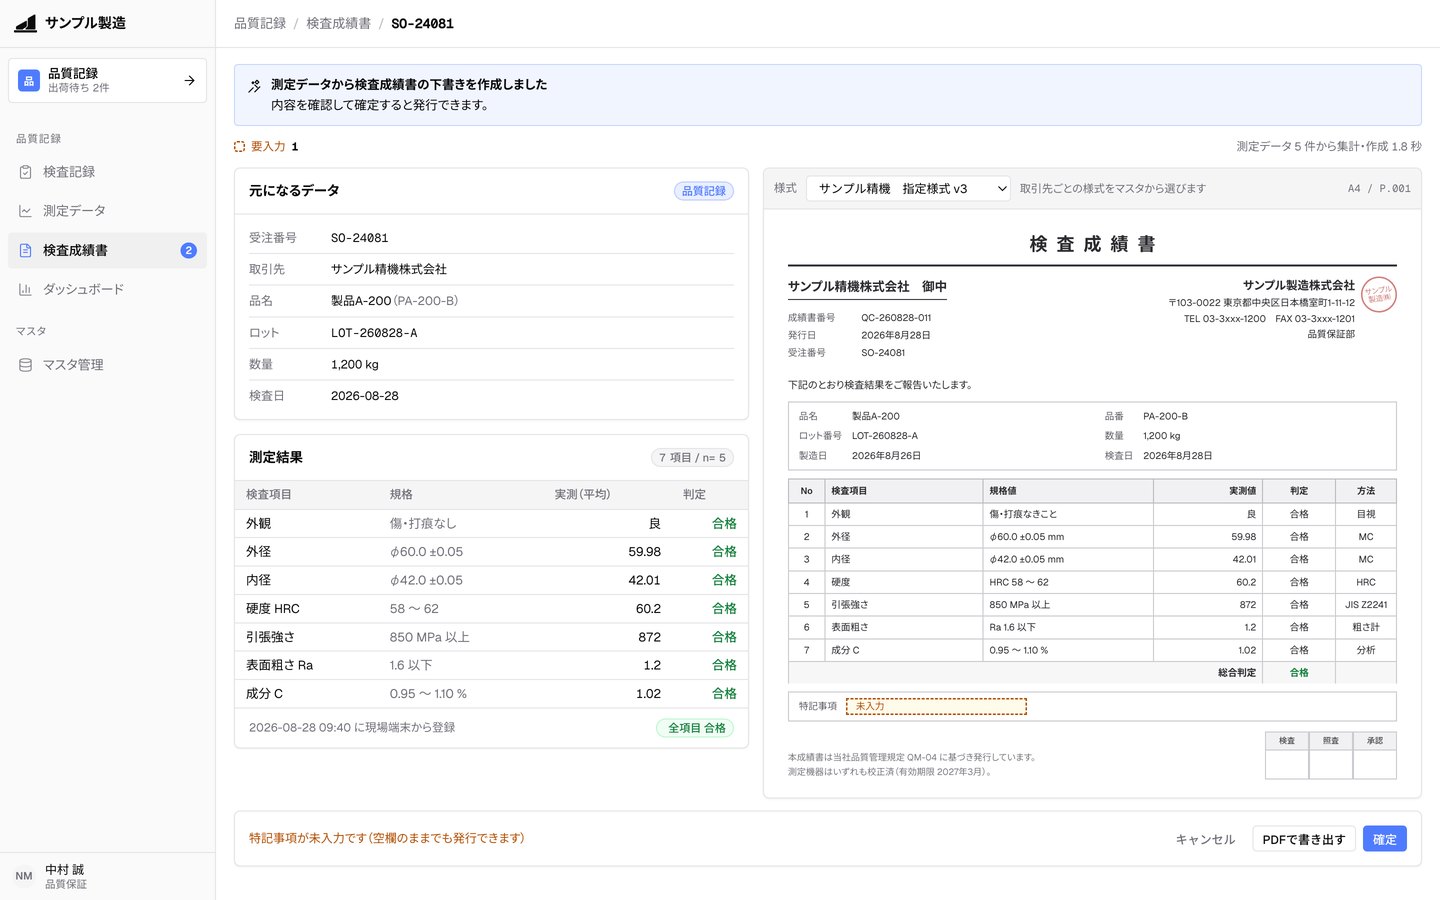This screenshot has width=1440, height=900.
Task: Click the 承認 stamp box in preview
Action: [1375, 764]
